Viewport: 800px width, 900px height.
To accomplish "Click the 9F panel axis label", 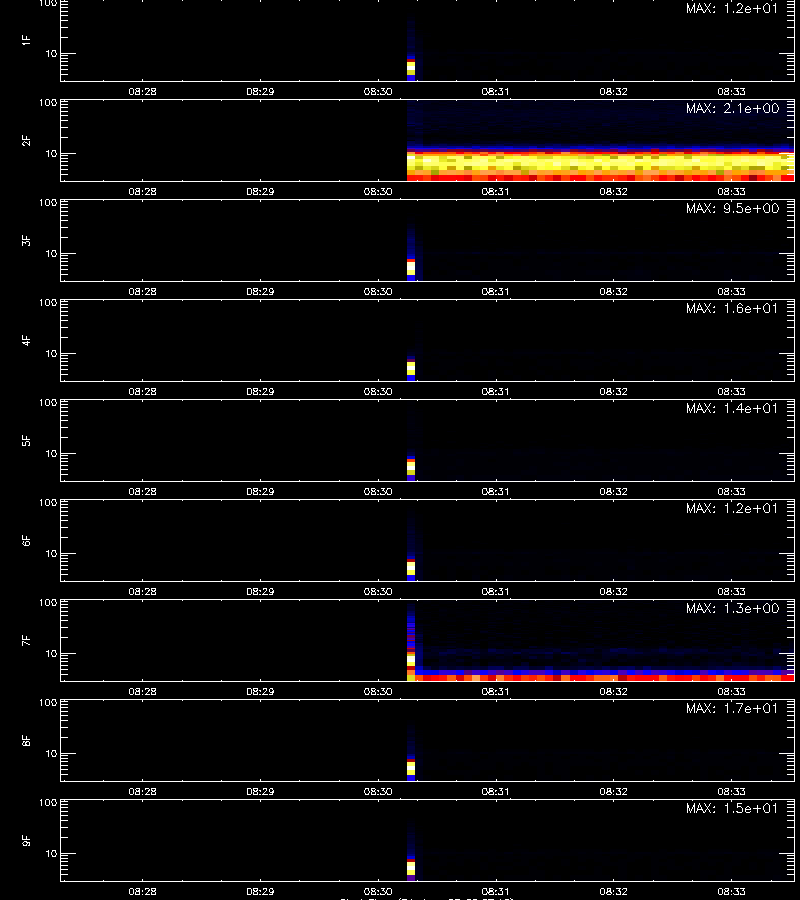I will point(26,840).
